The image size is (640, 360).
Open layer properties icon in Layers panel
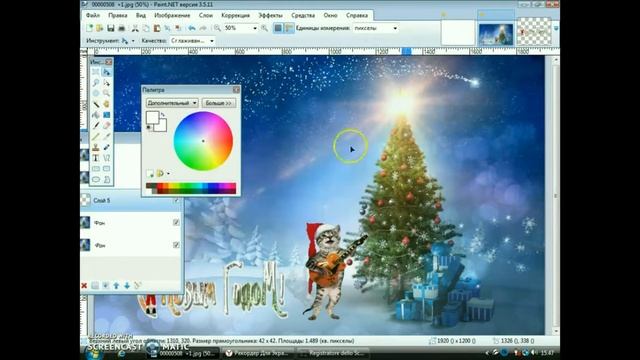coord(138,286)
